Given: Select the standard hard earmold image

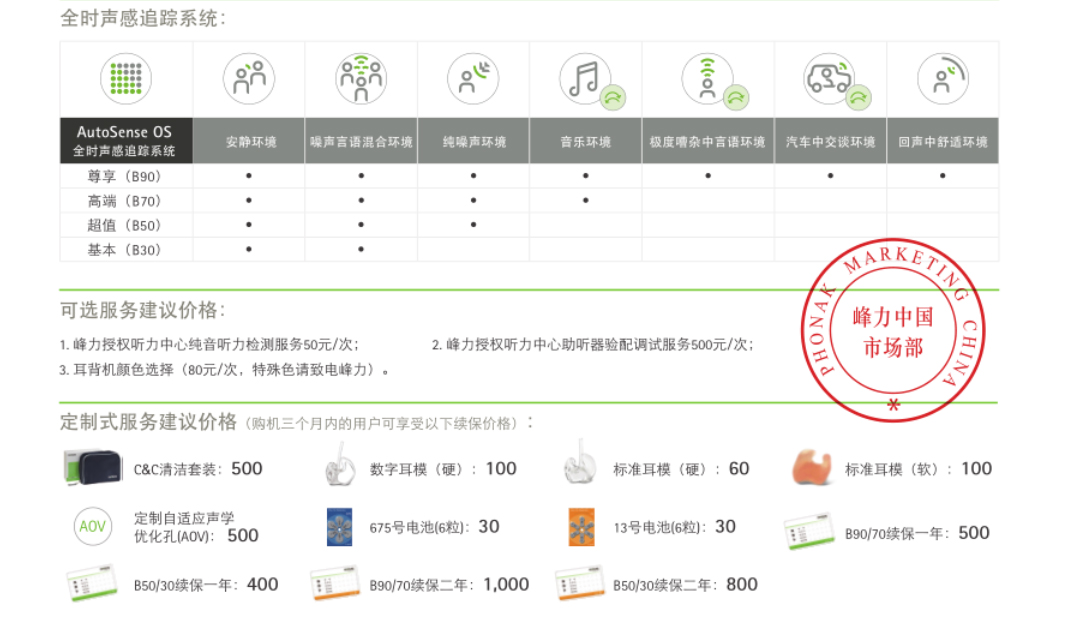Looking at the screenshot, I should (x=580, y=463).
